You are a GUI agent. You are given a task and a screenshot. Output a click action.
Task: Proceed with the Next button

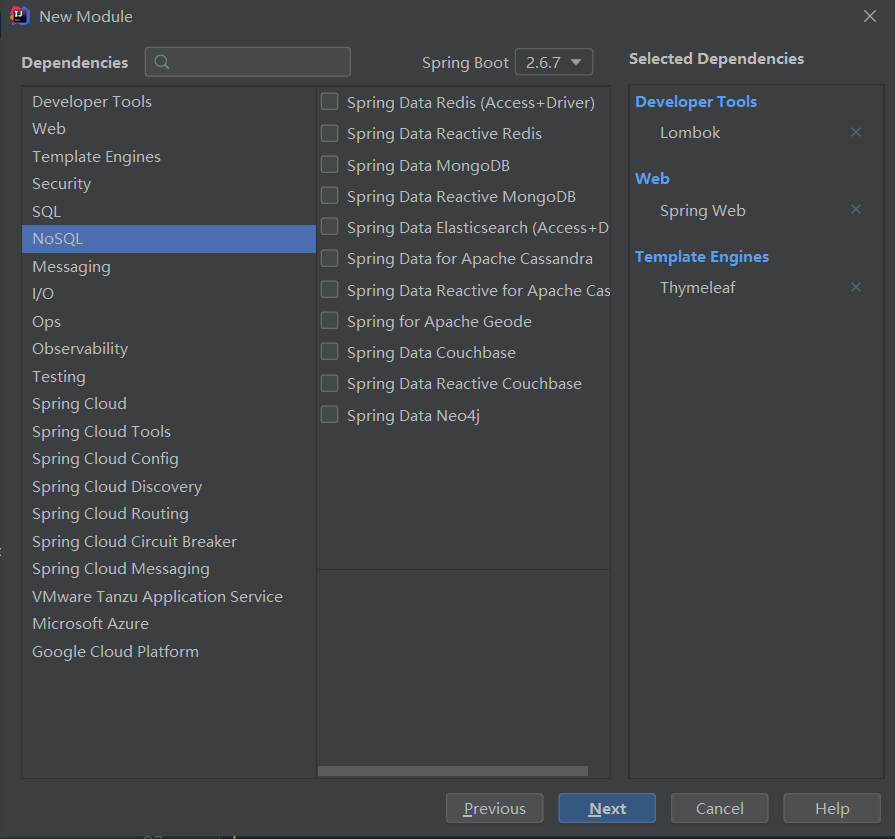607,808
